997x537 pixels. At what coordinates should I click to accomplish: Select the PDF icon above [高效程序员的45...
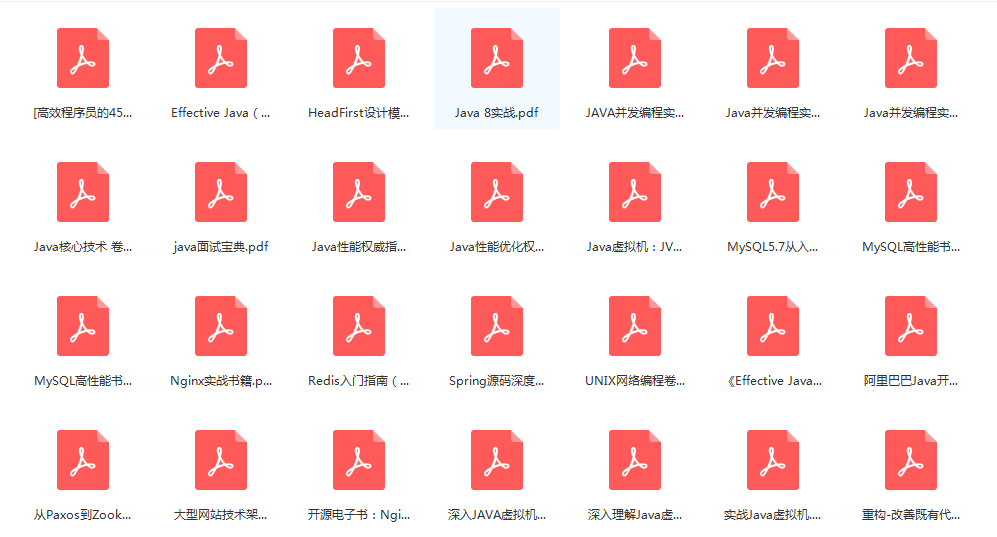(x=83, y=58)
